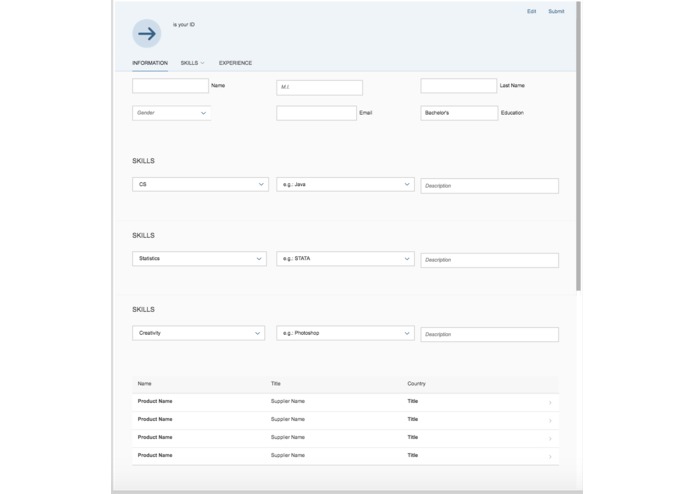Open the e.g.: Java dropdown
Viewport: 695px width, 494px height.
click(x=345, y=184)
